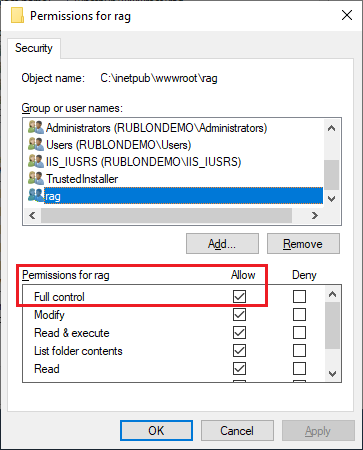Uncheck Allow for Full control
363x450 pixels.
(x=239, y=296)
